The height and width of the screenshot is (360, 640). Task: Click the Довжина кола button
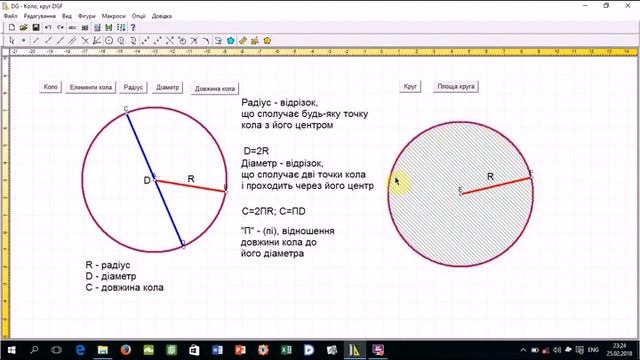[215, 89]
